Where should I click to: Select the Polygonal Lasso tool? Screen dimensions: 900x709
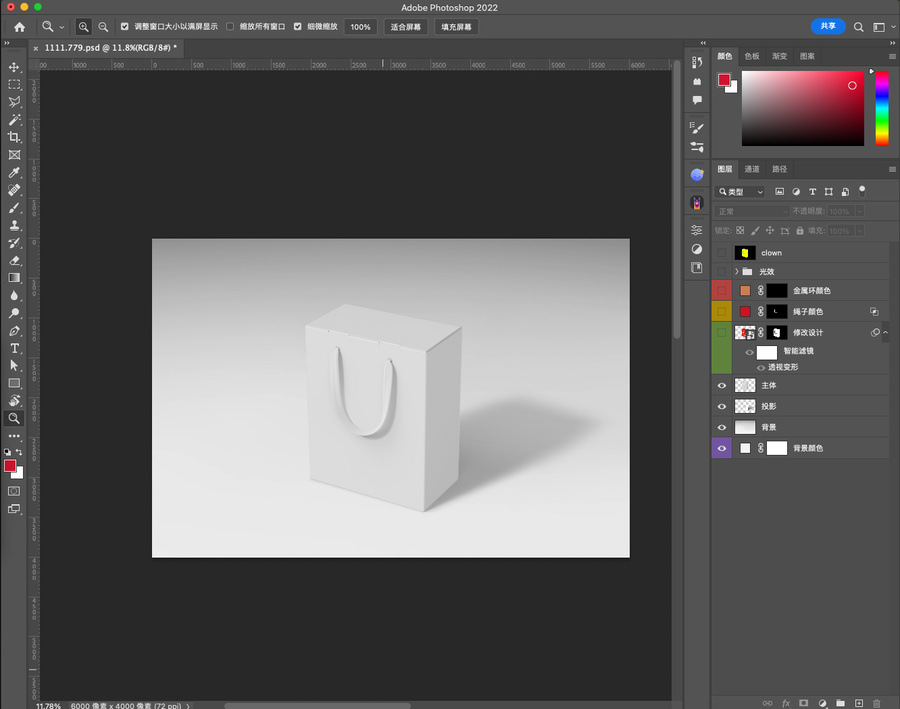14,102
